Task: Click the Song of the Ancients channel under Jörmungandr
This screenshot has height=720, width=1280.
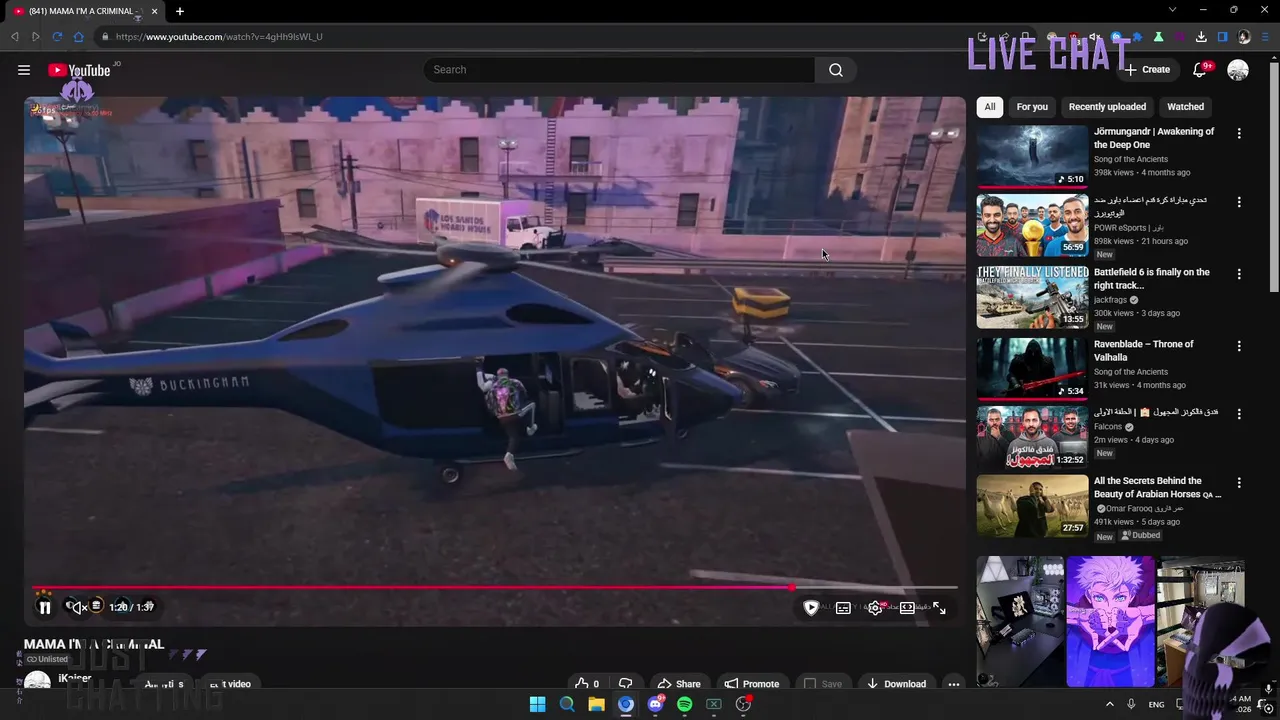Action: pyautogui.click(x=1131, y=159)
